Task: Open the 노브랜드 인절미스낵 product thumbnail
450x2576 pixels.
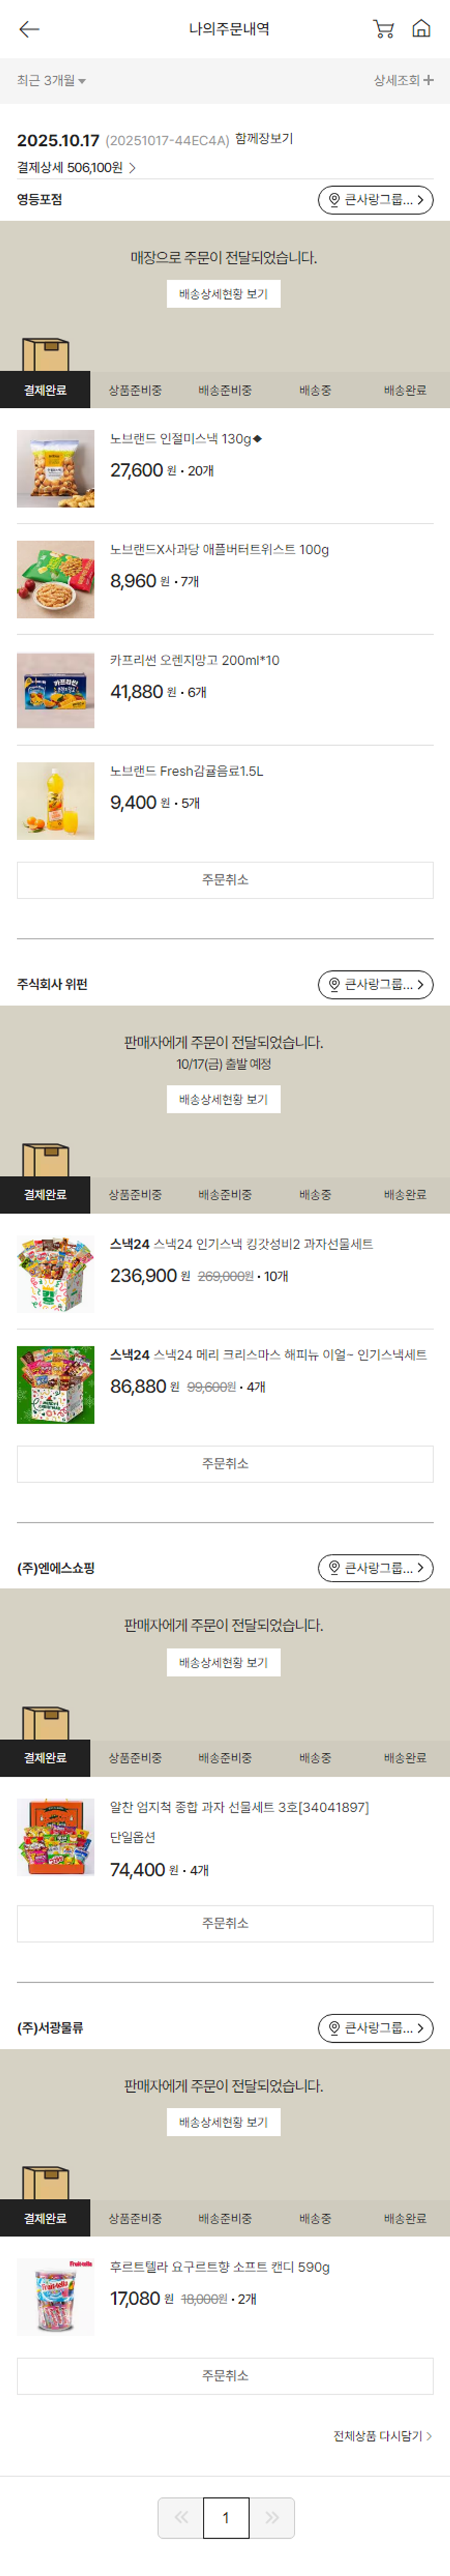Action: click(56, 469)
